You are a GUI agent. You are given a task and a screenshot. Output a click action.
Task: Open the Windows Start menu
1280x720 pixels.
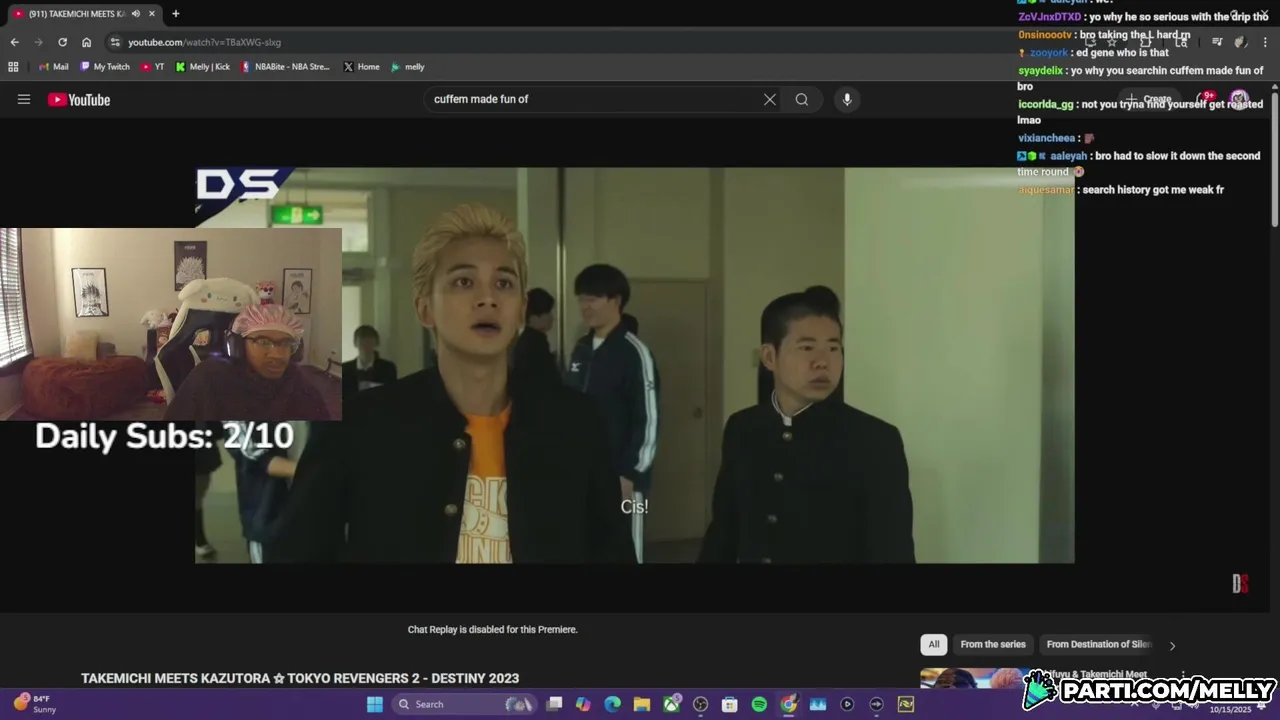[x=375, y=704]
